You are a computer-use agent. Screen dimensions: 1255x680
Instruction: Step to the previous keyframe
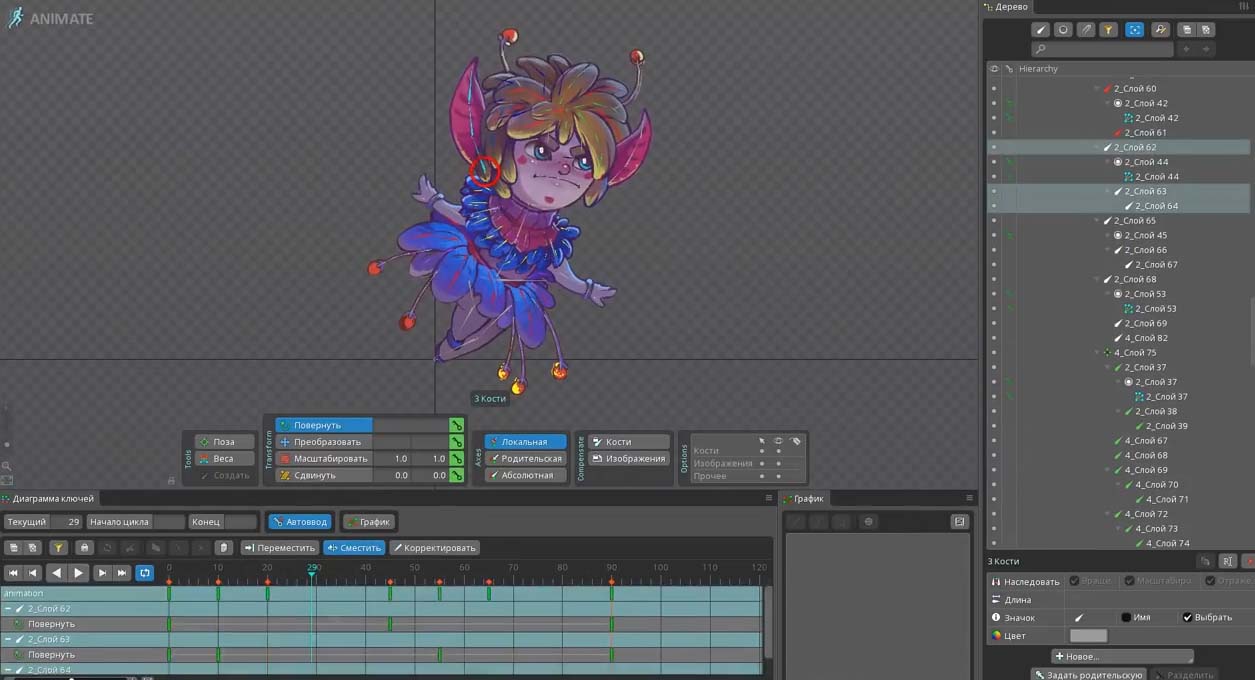33,573
